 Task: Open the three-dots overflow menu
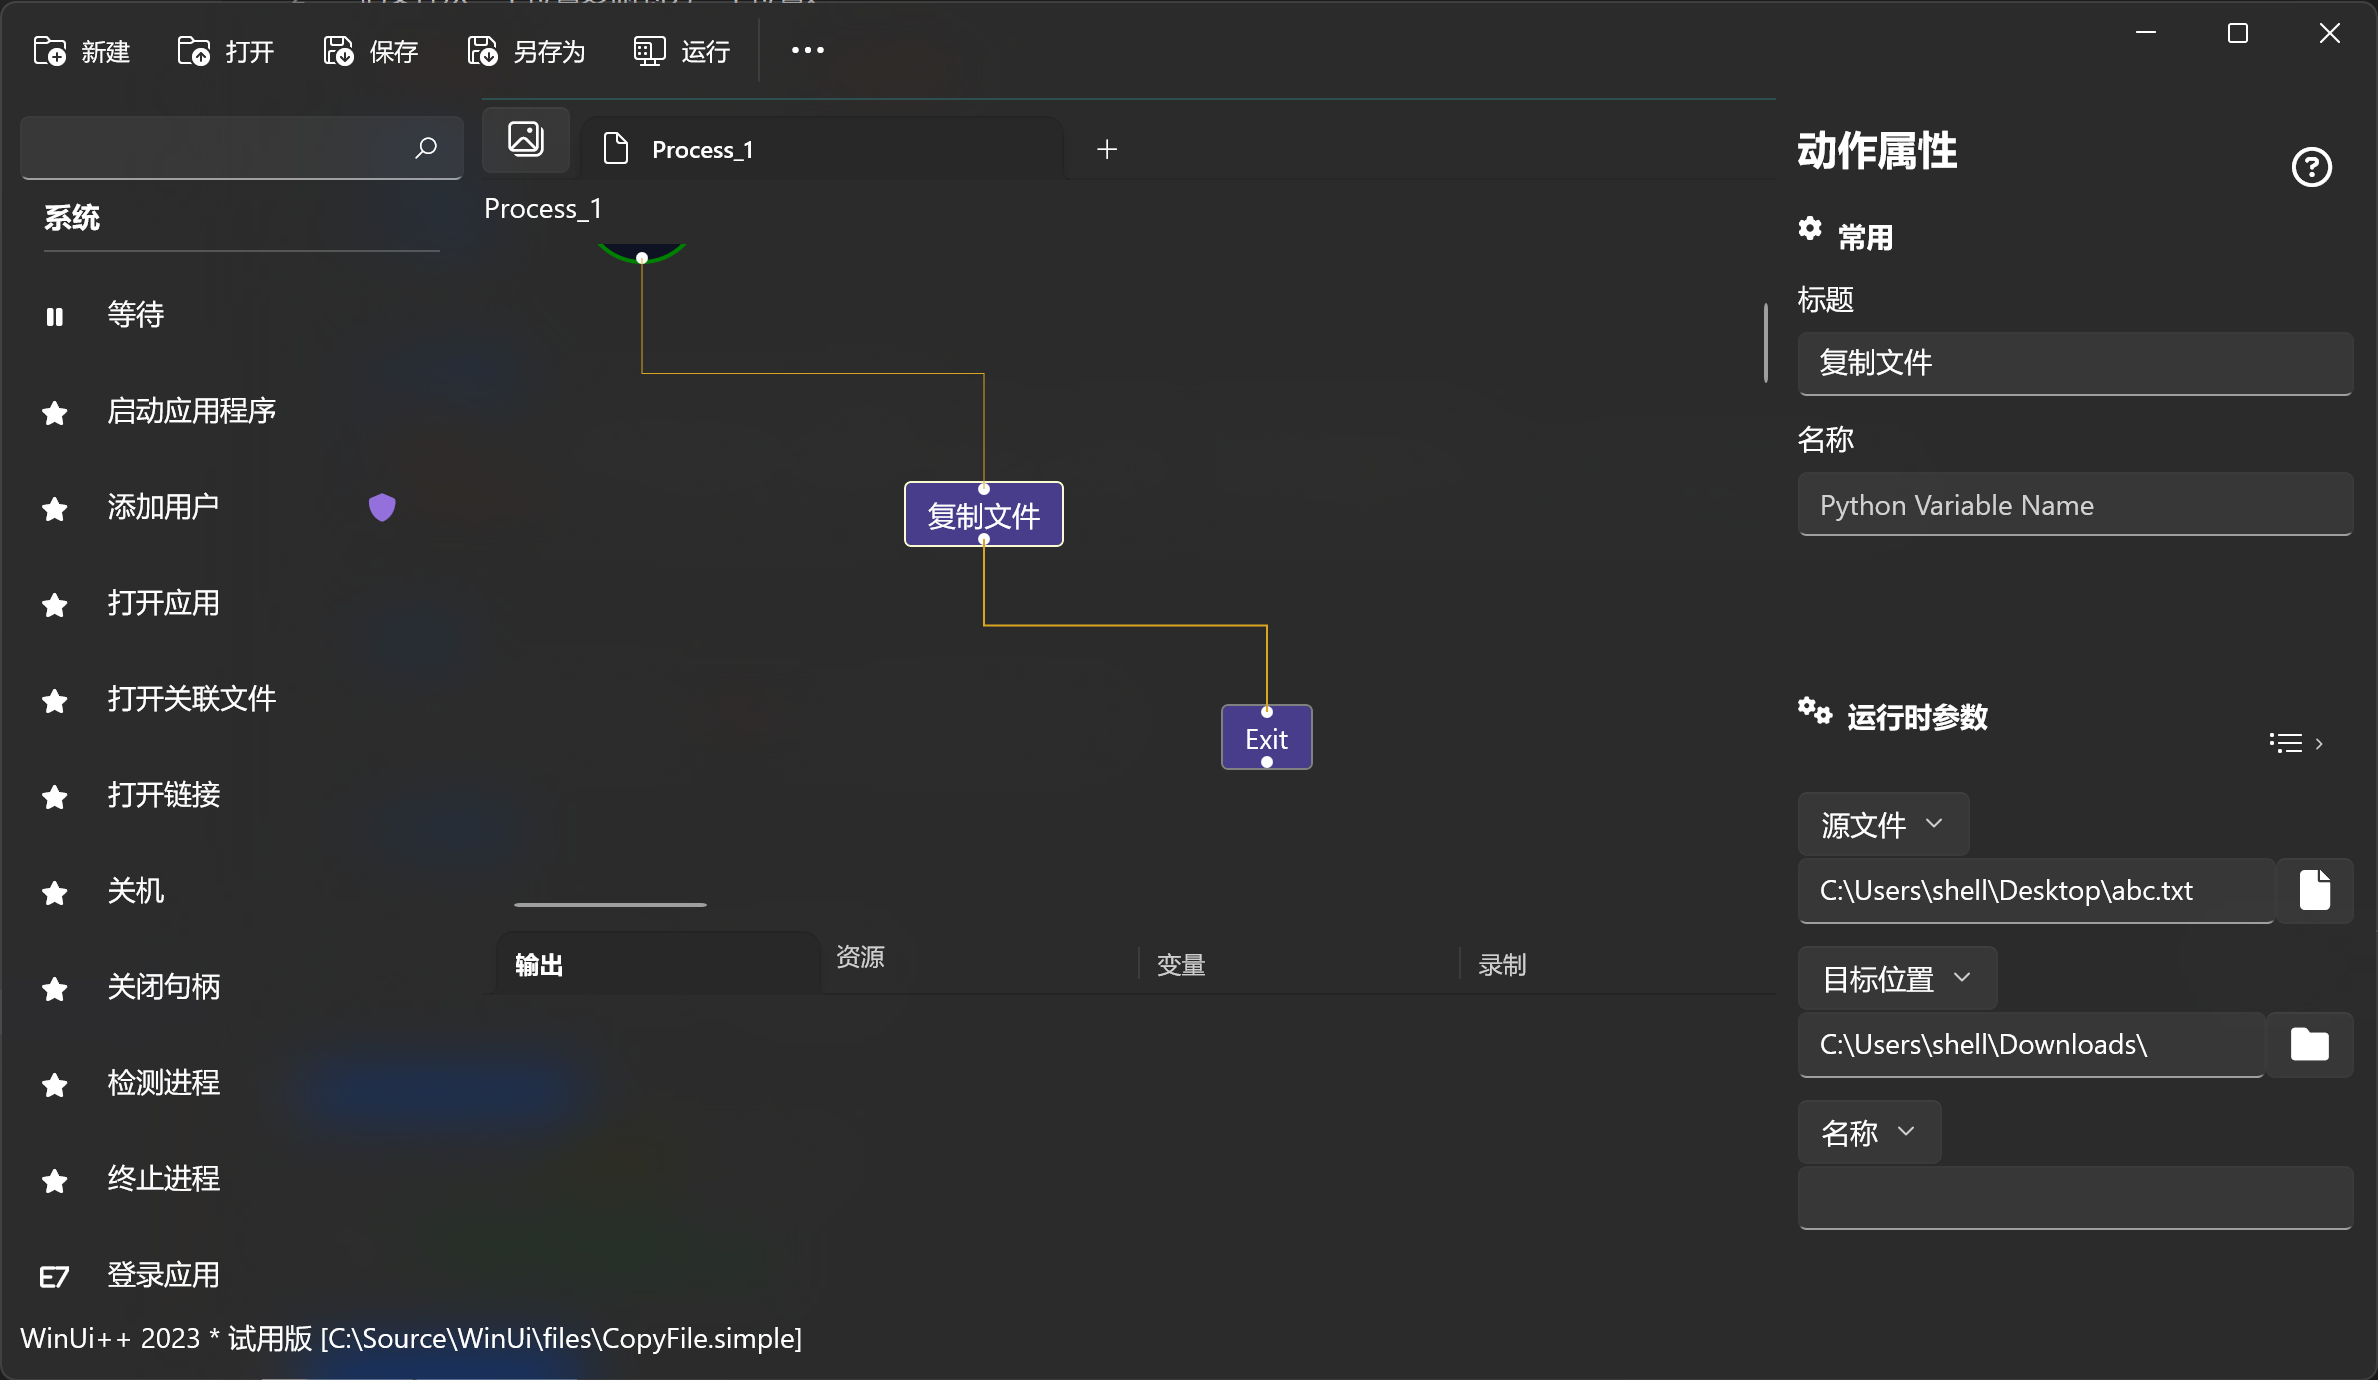pyautogui.click(x=807, y=51)
